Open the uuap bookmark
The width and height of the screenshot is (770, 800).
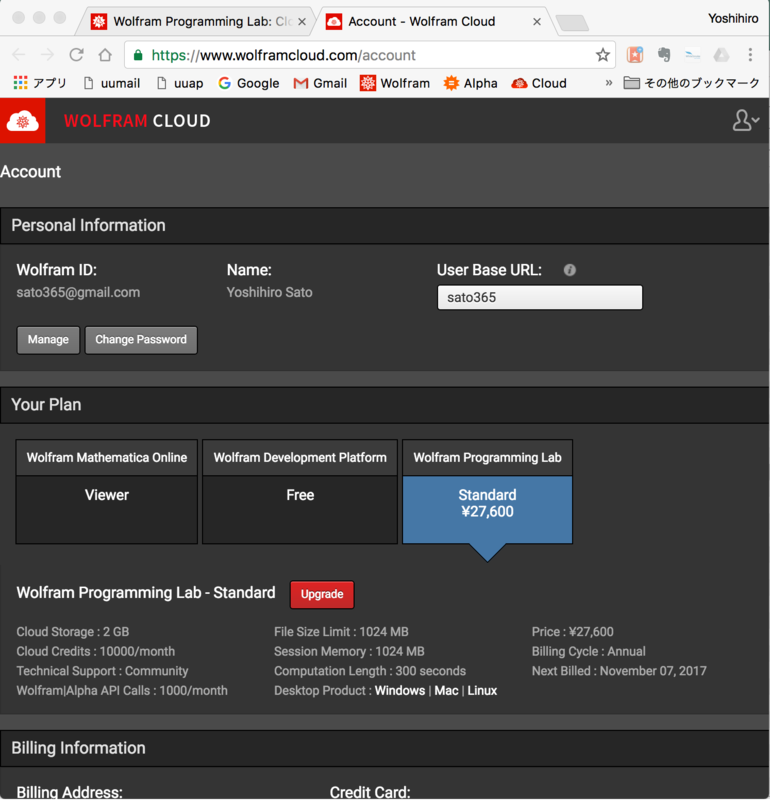[x=180, y=83]
